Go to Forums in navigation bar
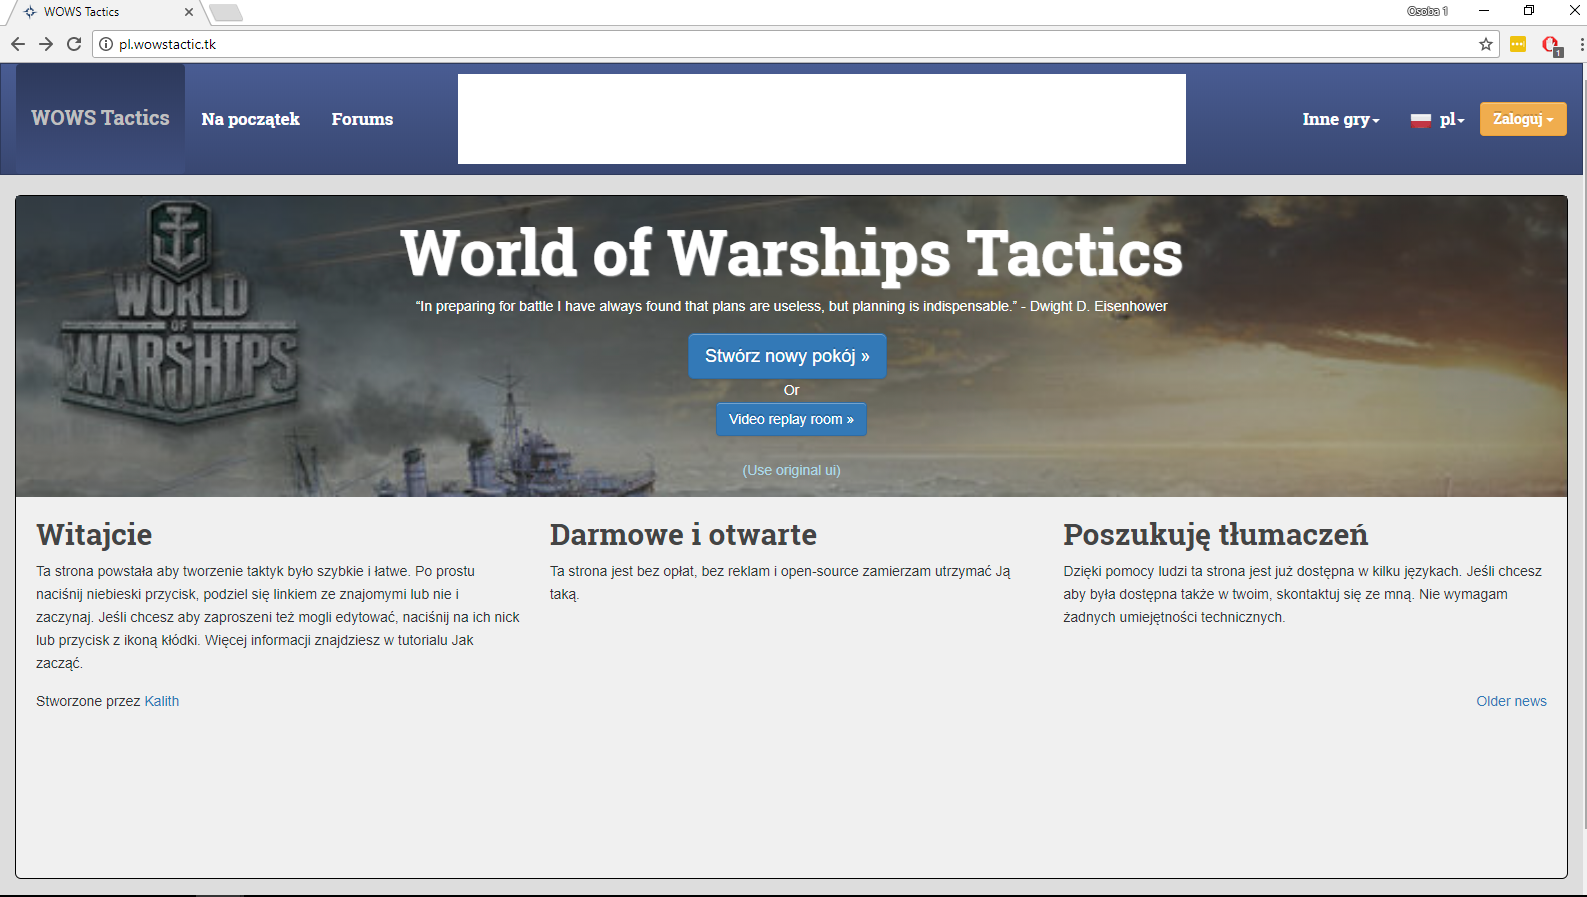Image resolution: width=1587 pixels, height=897 pixels. pos(362,119)
